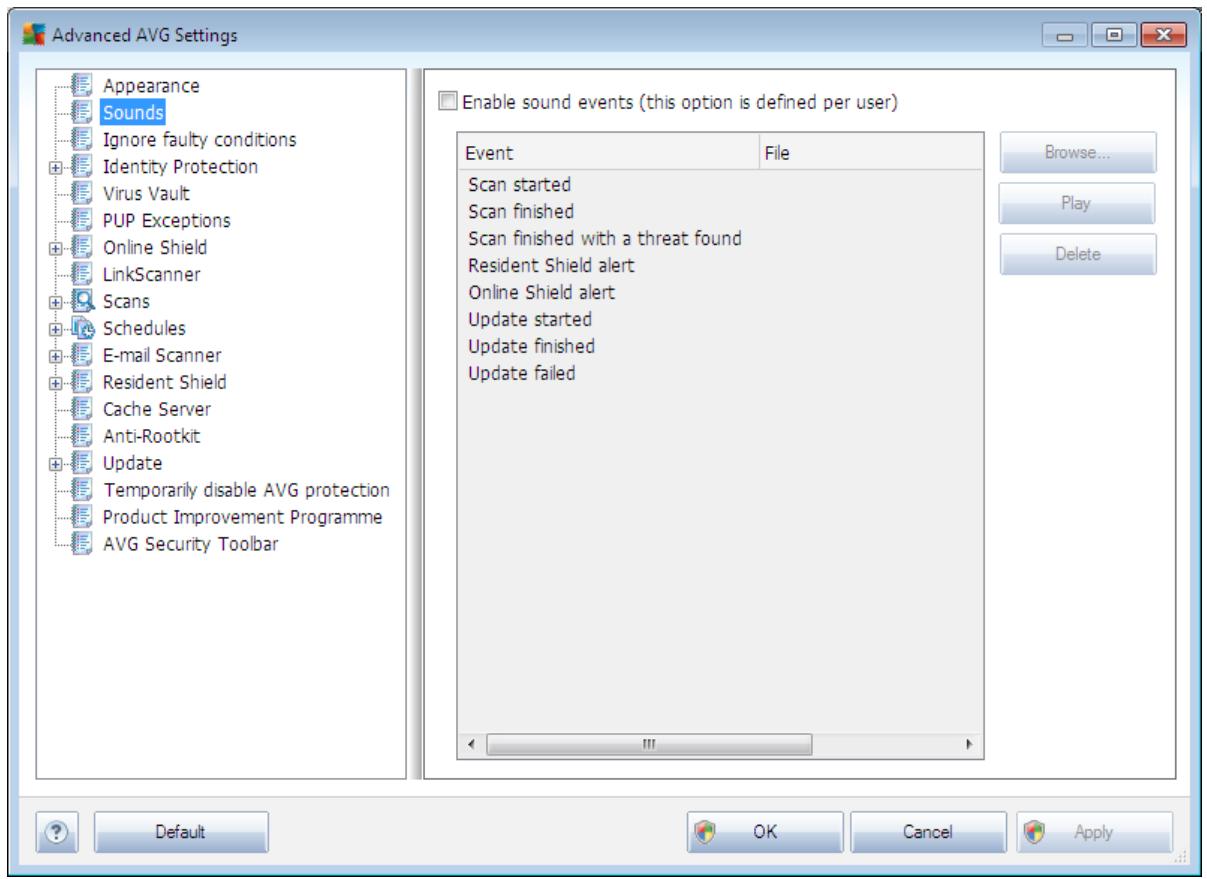Select Appearance in the settings tree
1207x879 pixels.
(x=151, y=85)
